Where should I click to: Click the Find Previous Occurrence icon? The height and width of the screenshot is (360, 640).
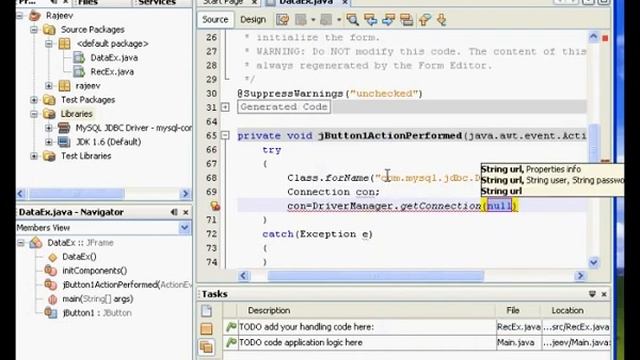point(371,20)
